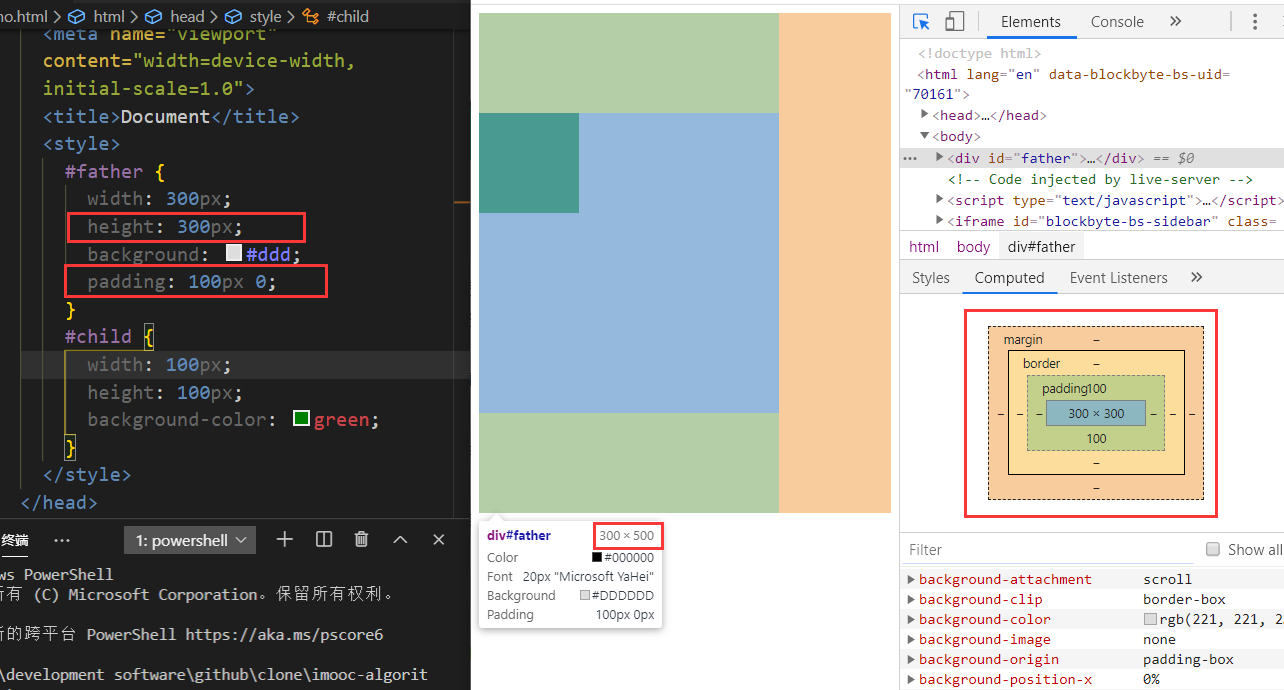Click the green child box in preview
Viewport: 1284px width, 690px height.
(529, 163)
